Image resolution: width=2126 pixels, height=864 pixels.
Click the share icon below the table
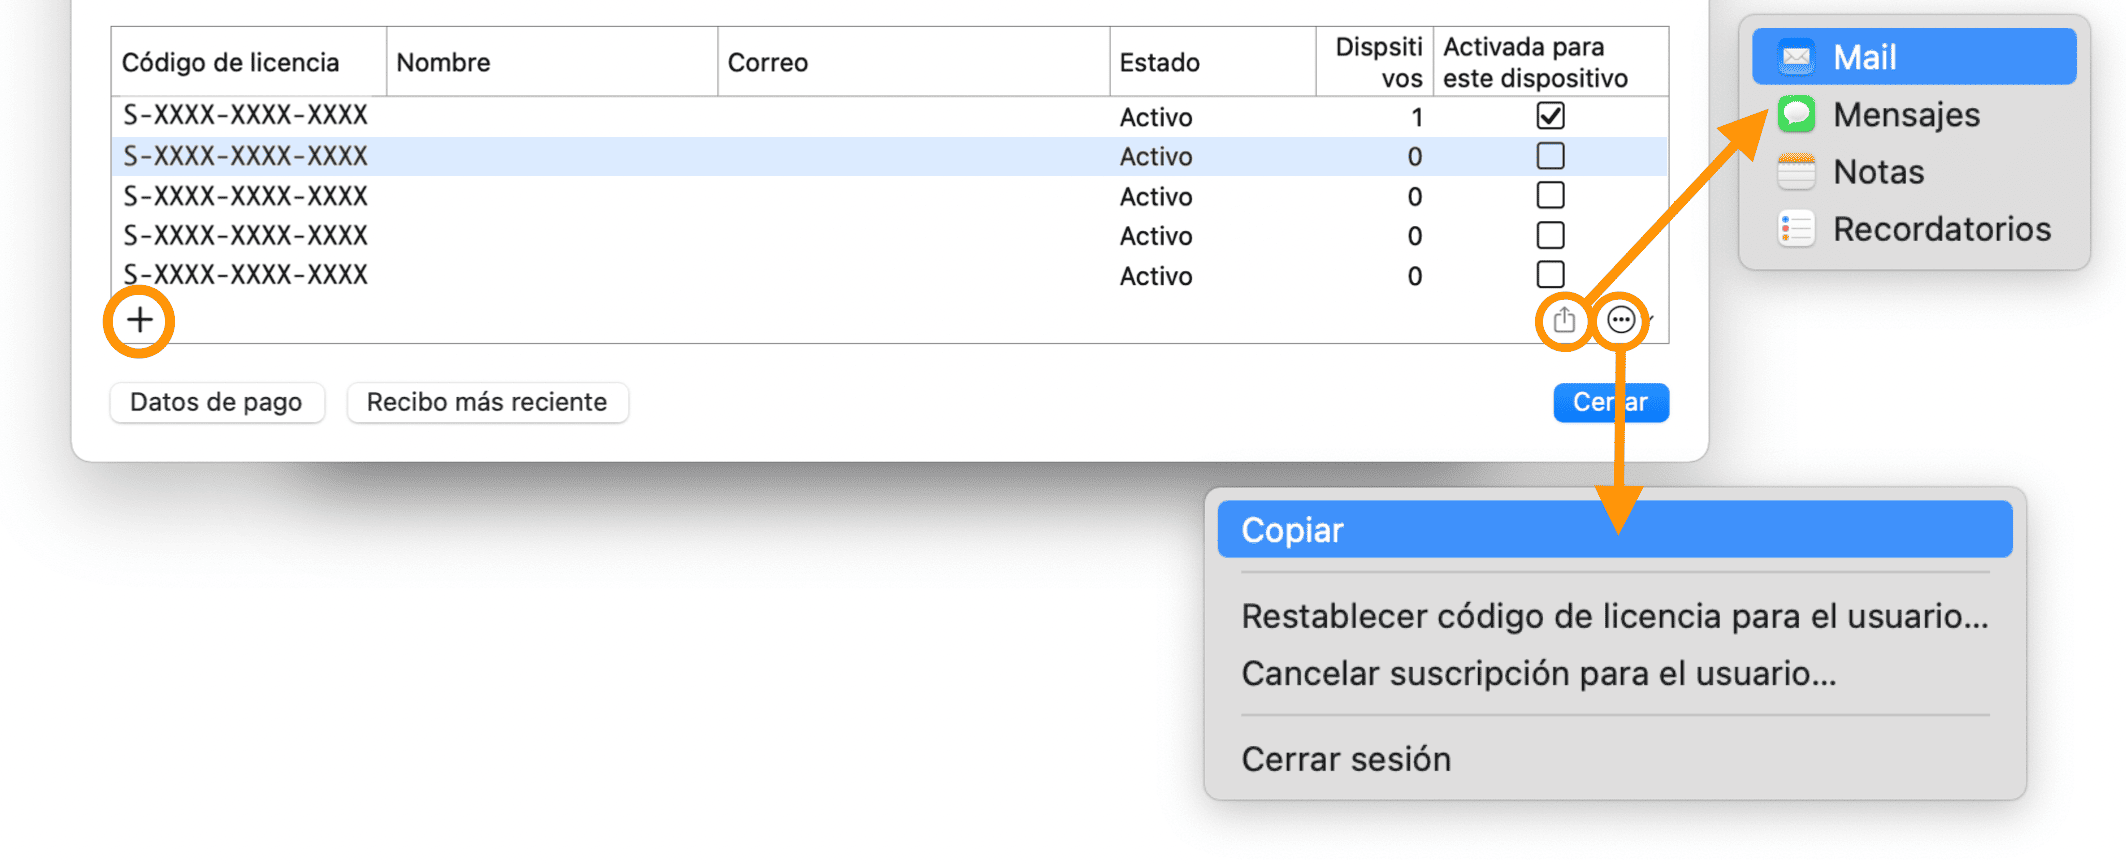click(1564, 321)
